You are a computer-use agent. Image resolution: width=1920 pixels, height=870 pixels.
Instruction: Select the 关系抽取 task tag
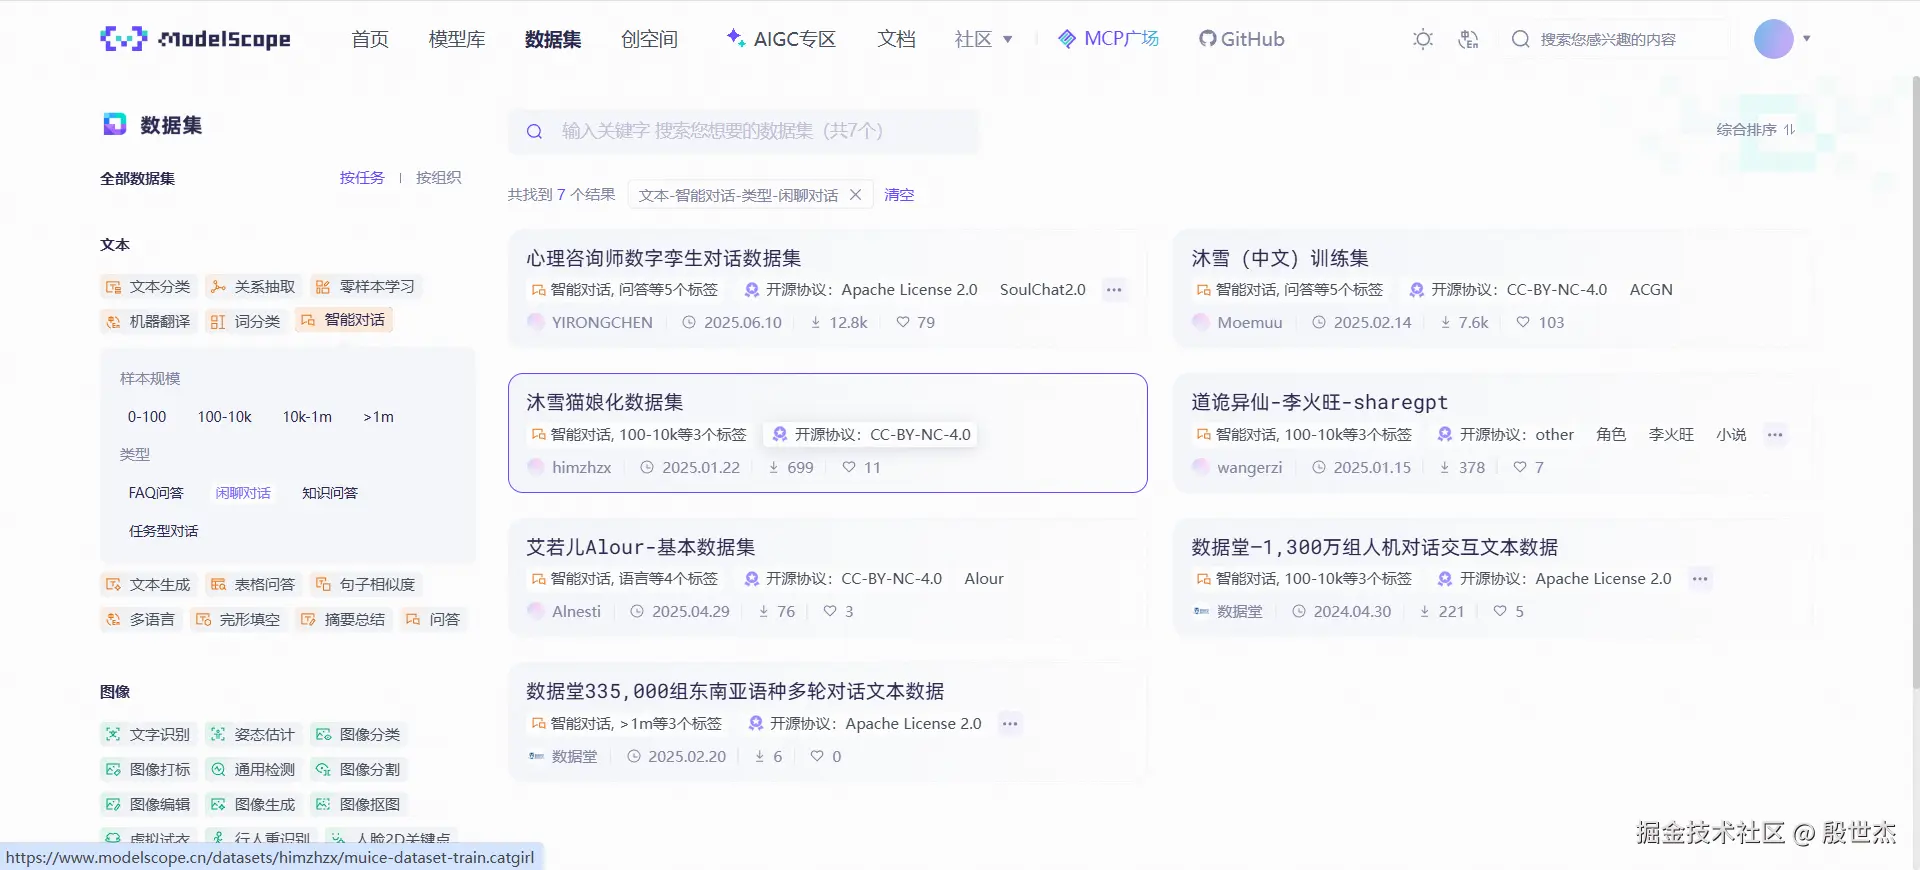253,287
